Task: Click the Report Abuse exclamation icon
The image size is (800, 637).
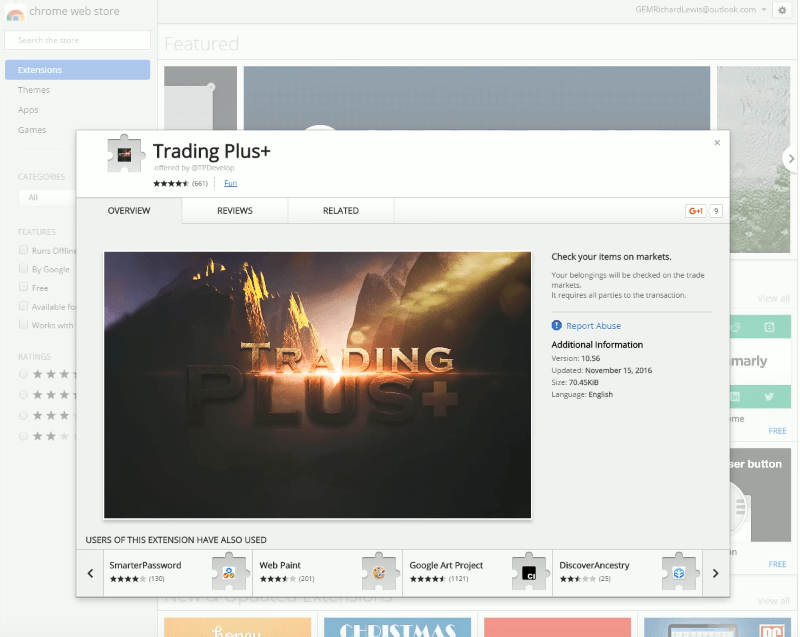Action: tap(557, 325)
